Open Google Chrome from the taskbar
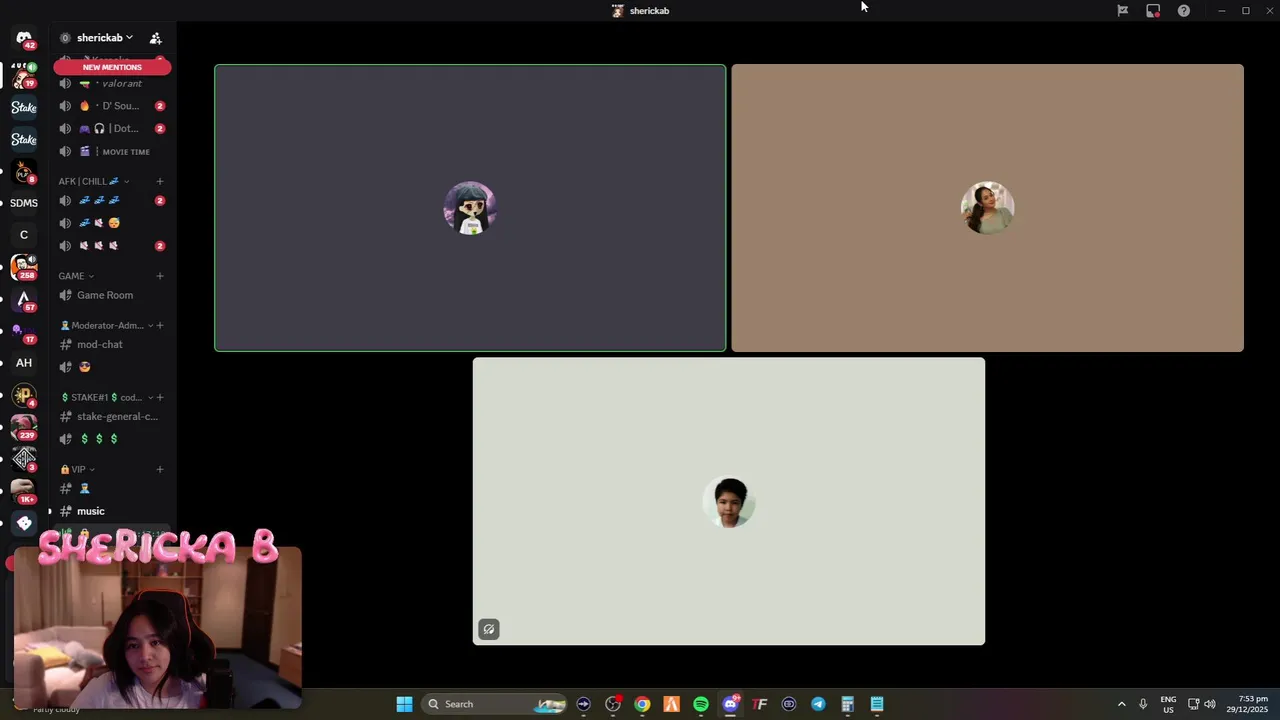 point(642,704)
